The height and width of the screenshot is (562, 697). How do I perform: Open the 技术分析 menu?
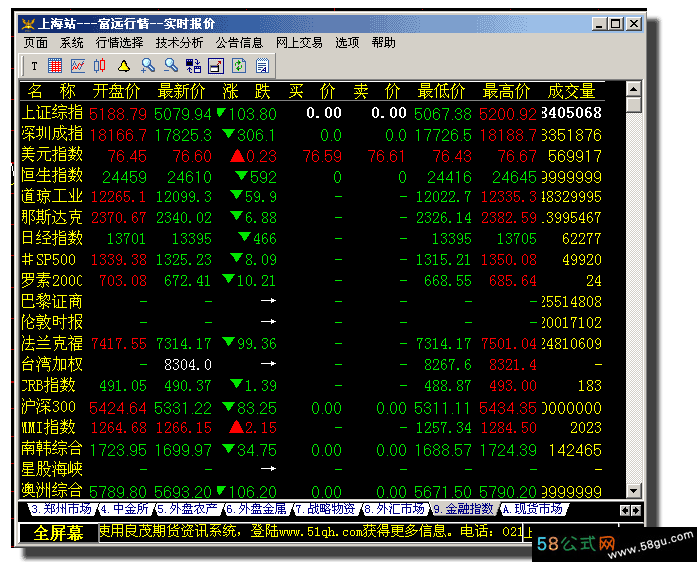click(x=180, y=43)
